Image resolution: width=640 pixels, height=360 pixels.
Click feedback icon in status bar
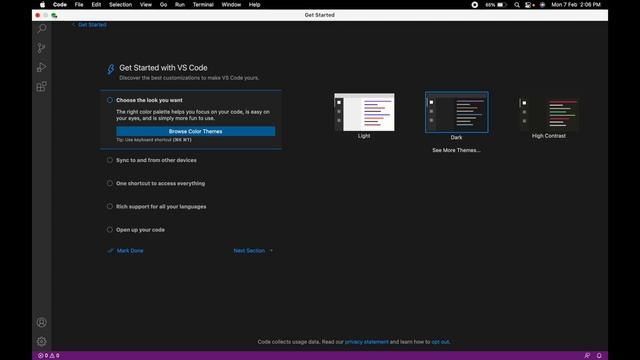587,356
